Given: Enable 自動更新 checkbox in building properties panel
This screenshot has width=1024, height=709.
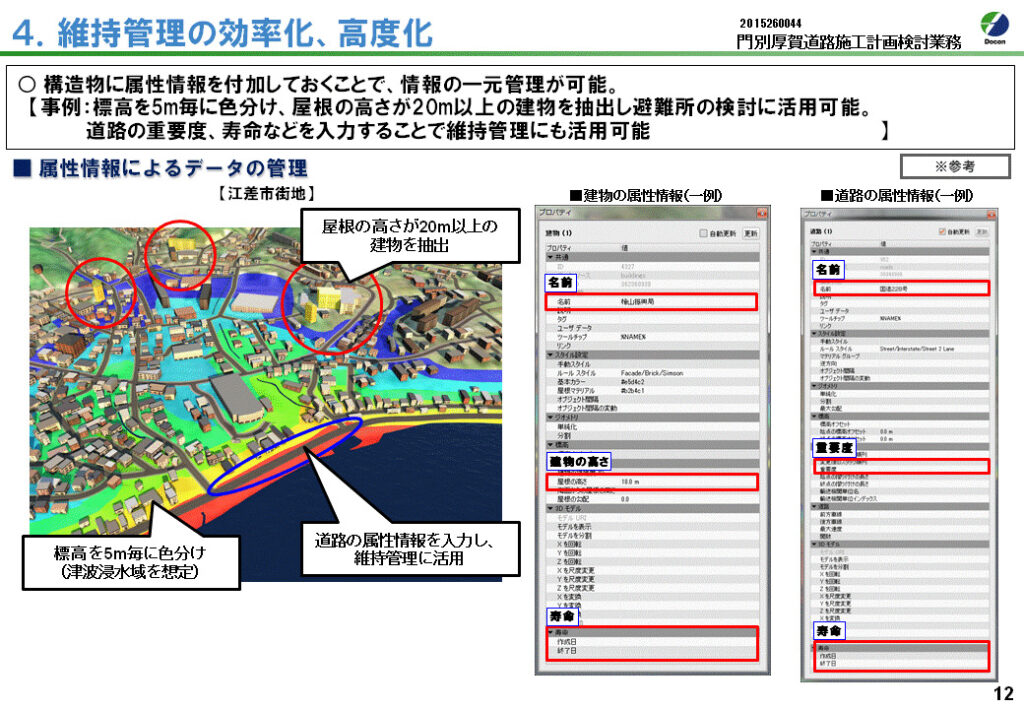Looking at the screenshot, I should [x=704, y=232].
